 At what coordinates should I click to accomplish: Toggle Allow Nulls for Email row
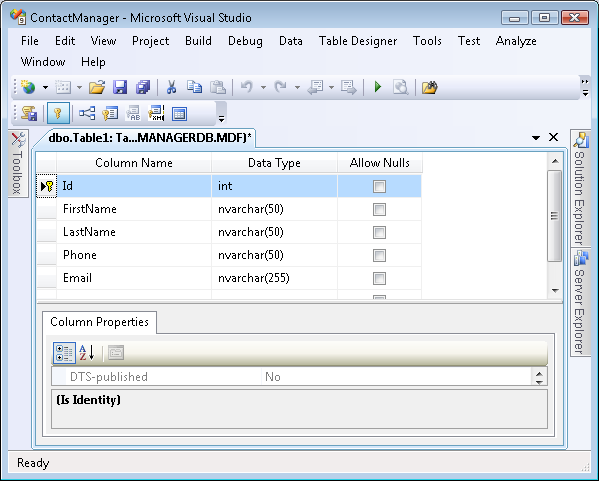point(379,278)
